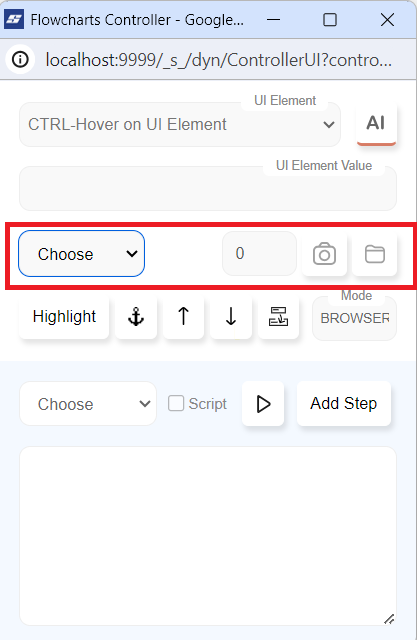Open the folder icon button
Viewport: 417px width, 640px height.
[x=374, y=254]
